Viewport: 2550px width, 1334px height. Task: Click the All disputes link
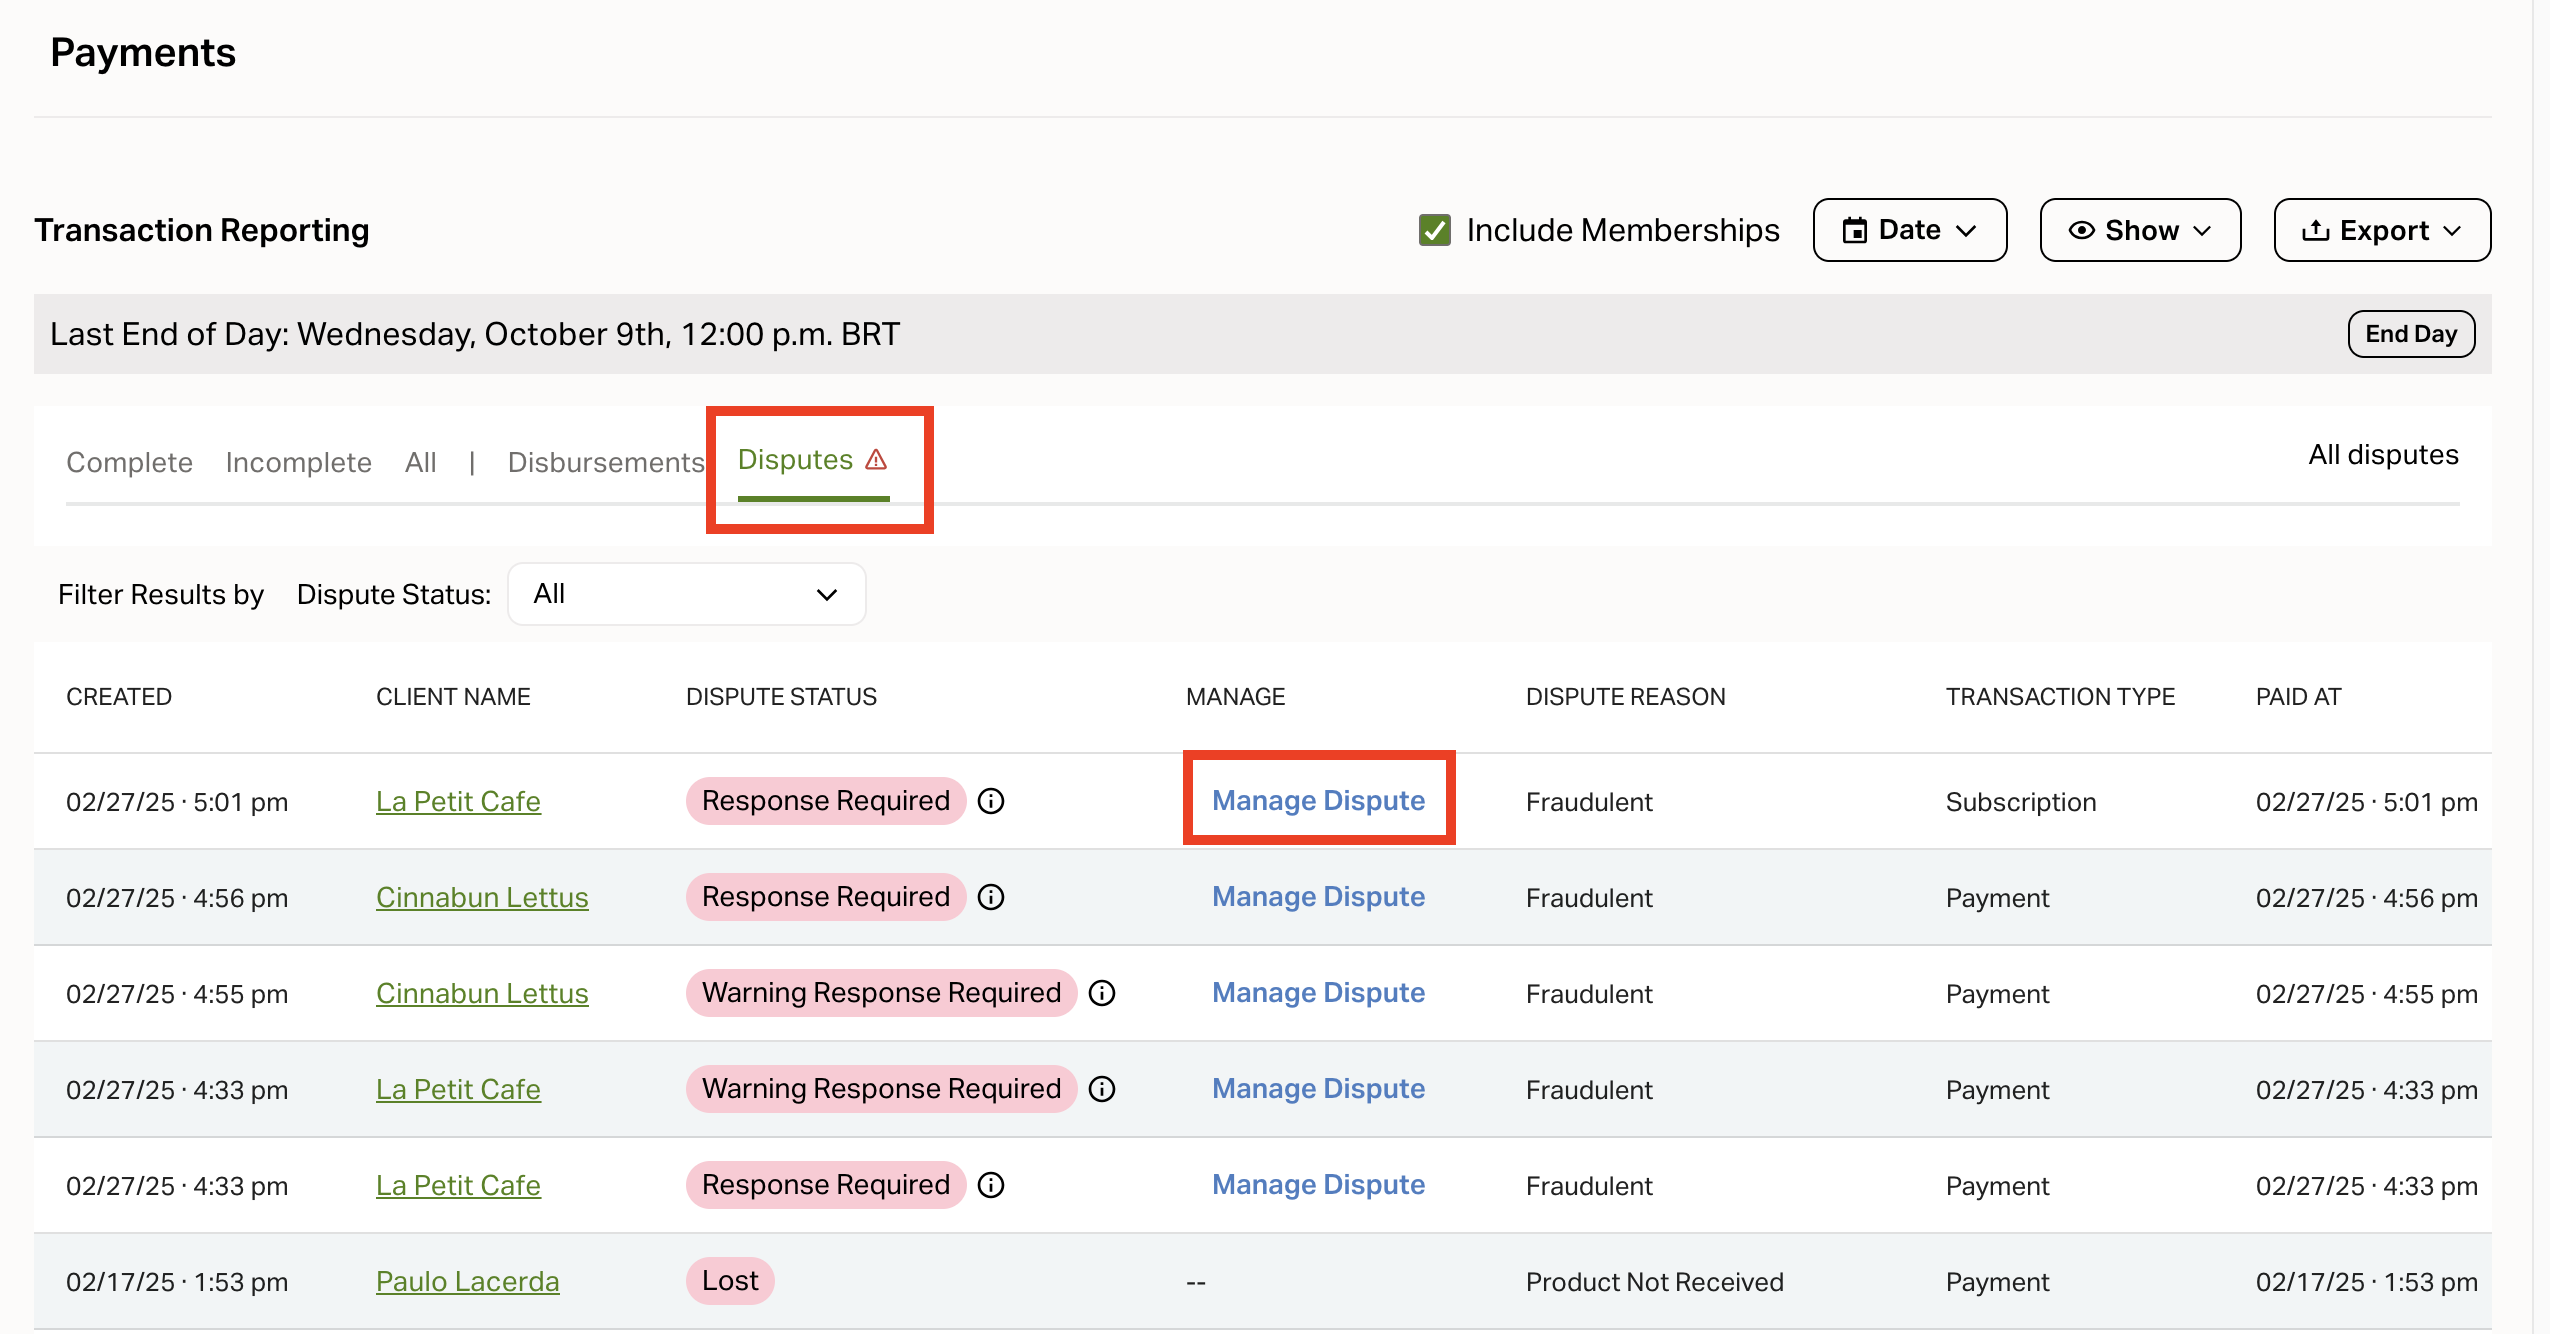(2383, 455)
